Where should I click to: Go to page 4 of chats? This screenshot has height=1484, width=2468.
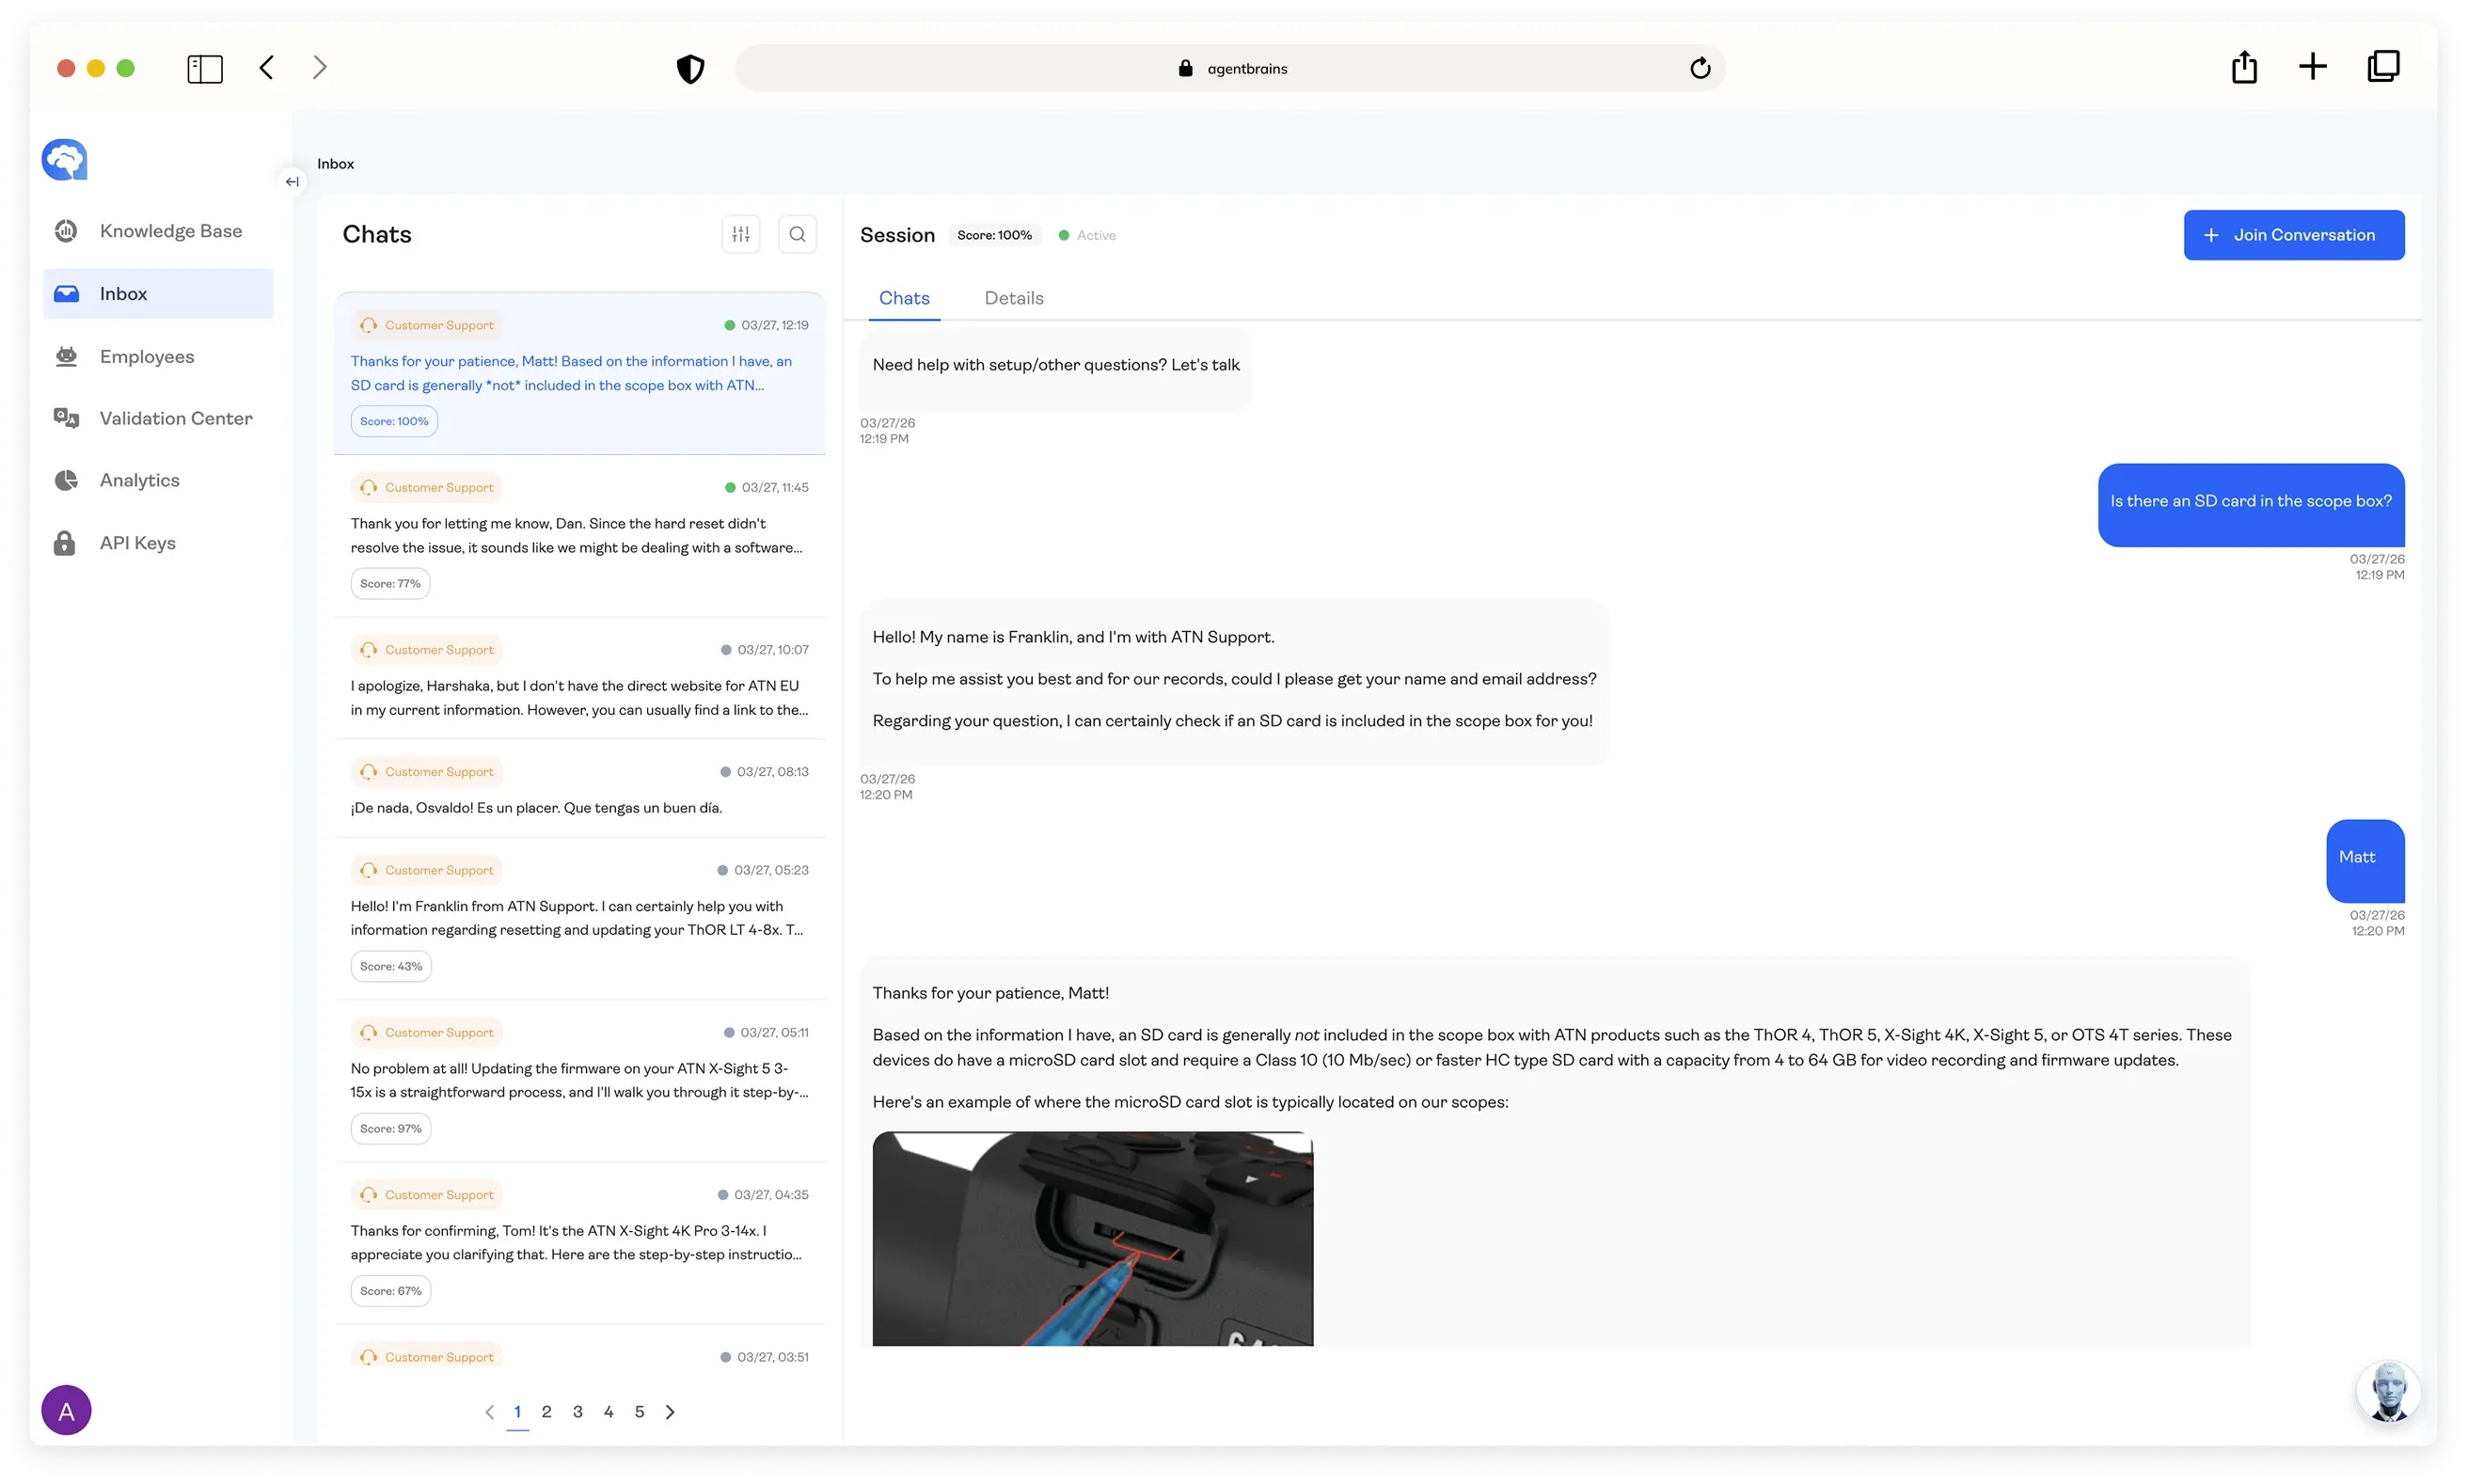point(608,1412)
